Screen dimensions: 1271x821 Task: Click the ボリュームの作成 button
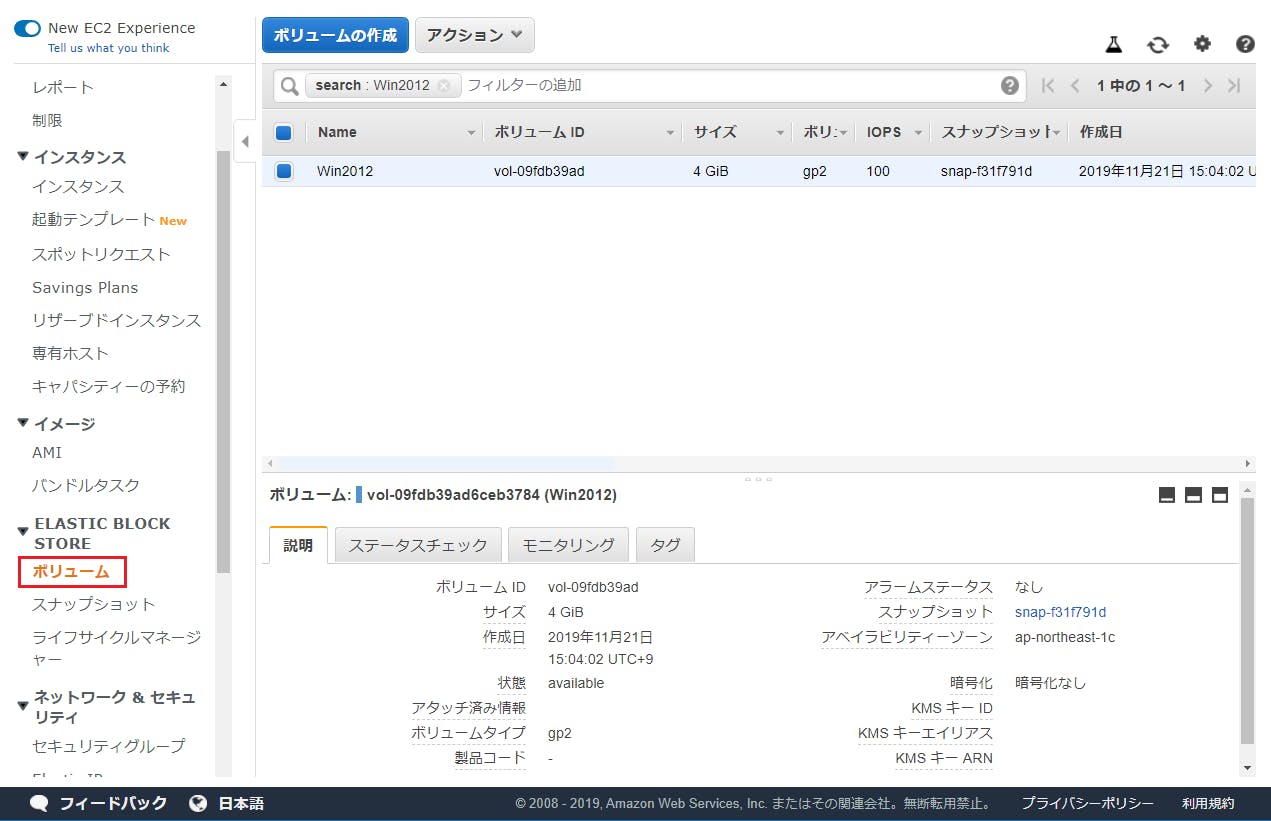tap(336, 35)
